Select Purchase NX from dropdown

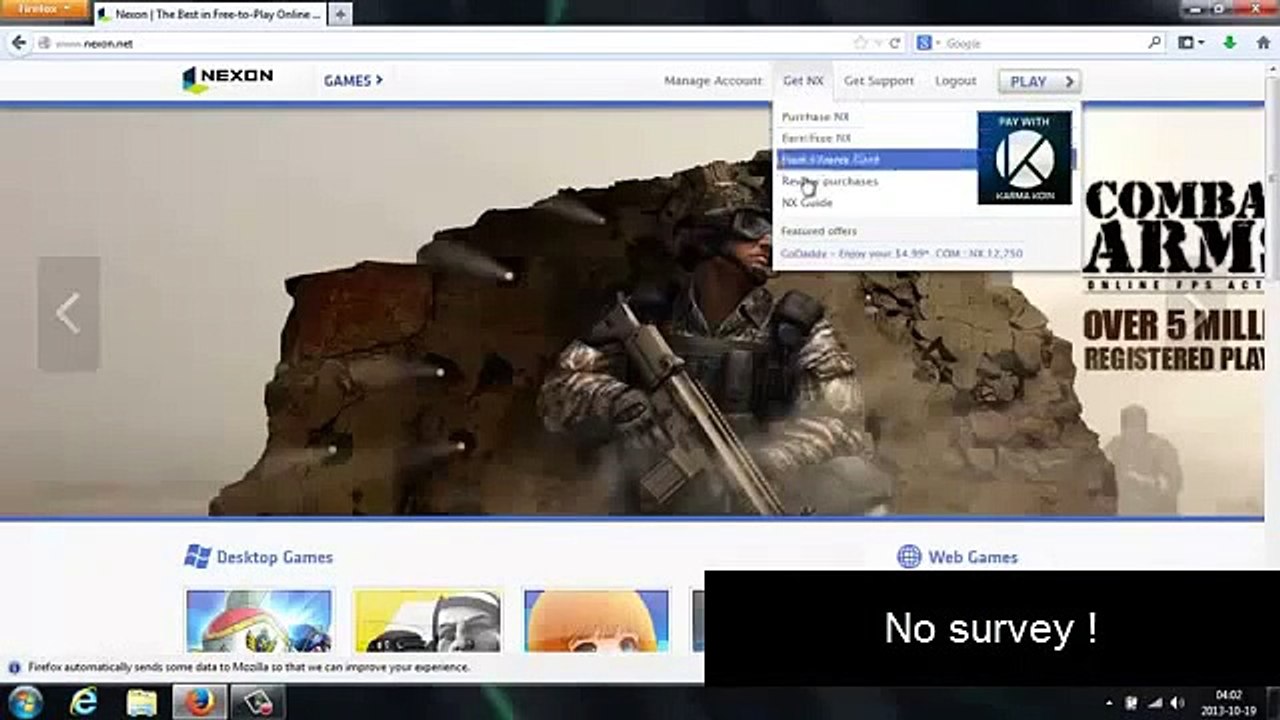815,117
